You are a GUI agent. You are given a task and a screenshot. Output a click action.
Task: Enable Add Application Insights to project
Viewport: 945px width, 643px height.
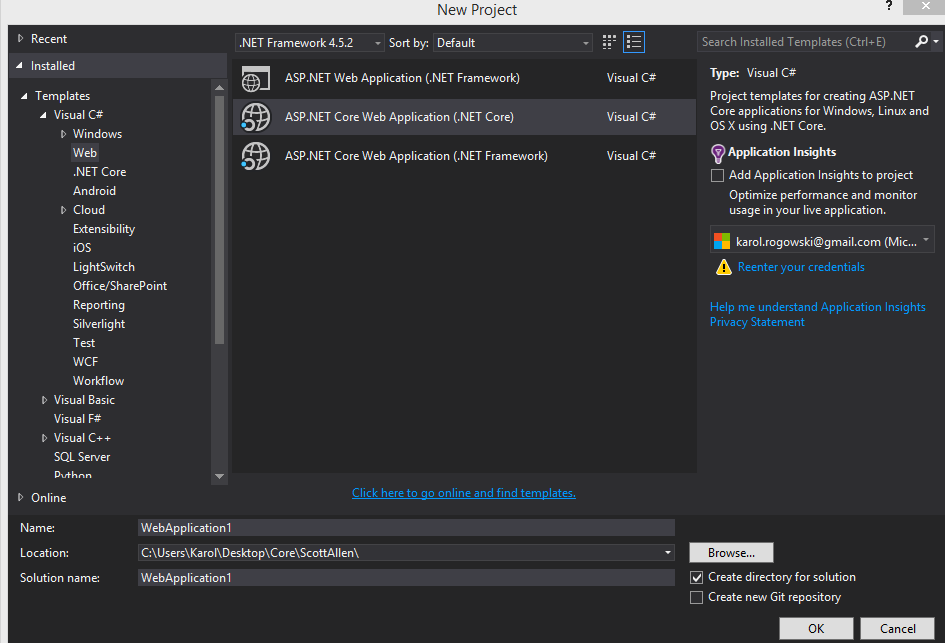[x=715, y=175]
